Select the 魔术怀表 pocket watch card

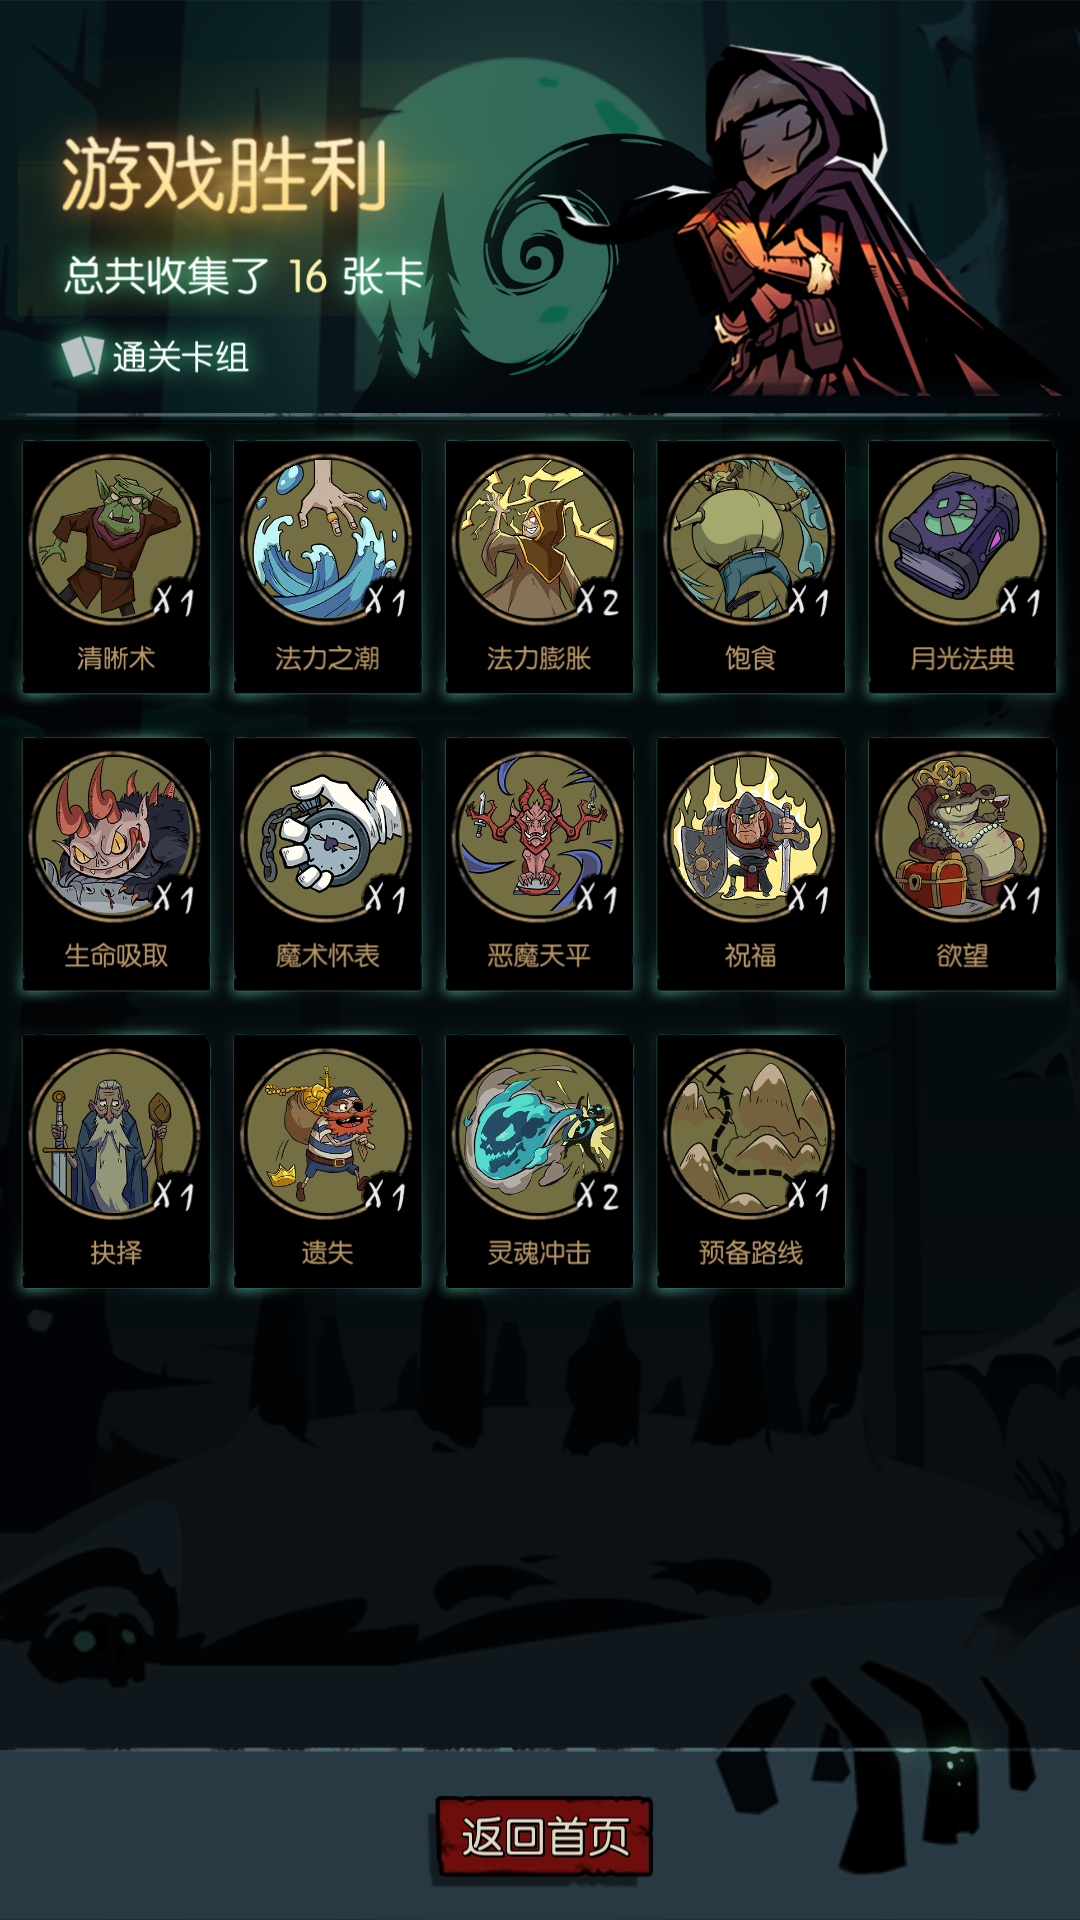coord(327,864)
